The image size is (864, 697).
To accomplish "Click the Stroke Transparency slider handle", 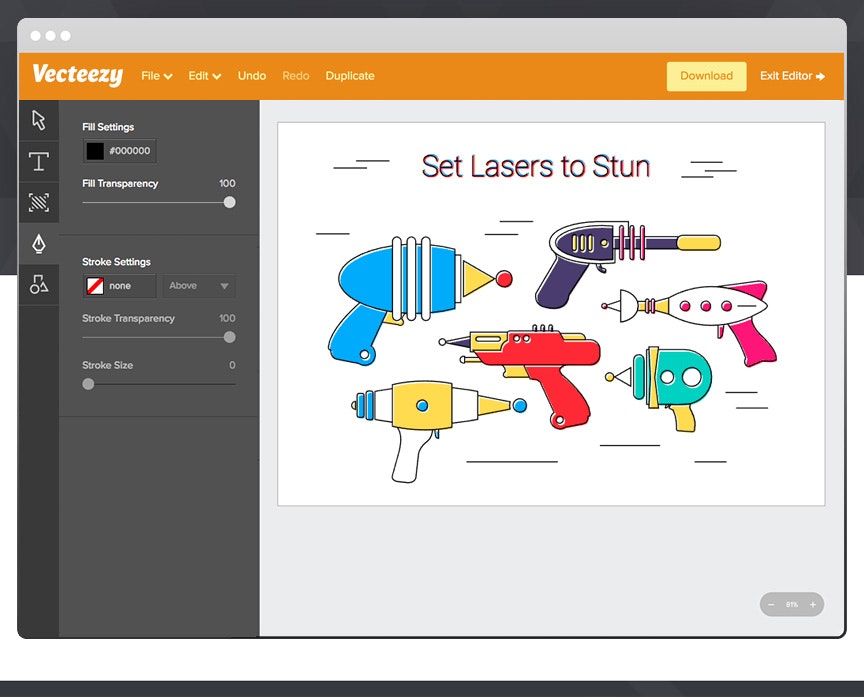I will (230, 337).
